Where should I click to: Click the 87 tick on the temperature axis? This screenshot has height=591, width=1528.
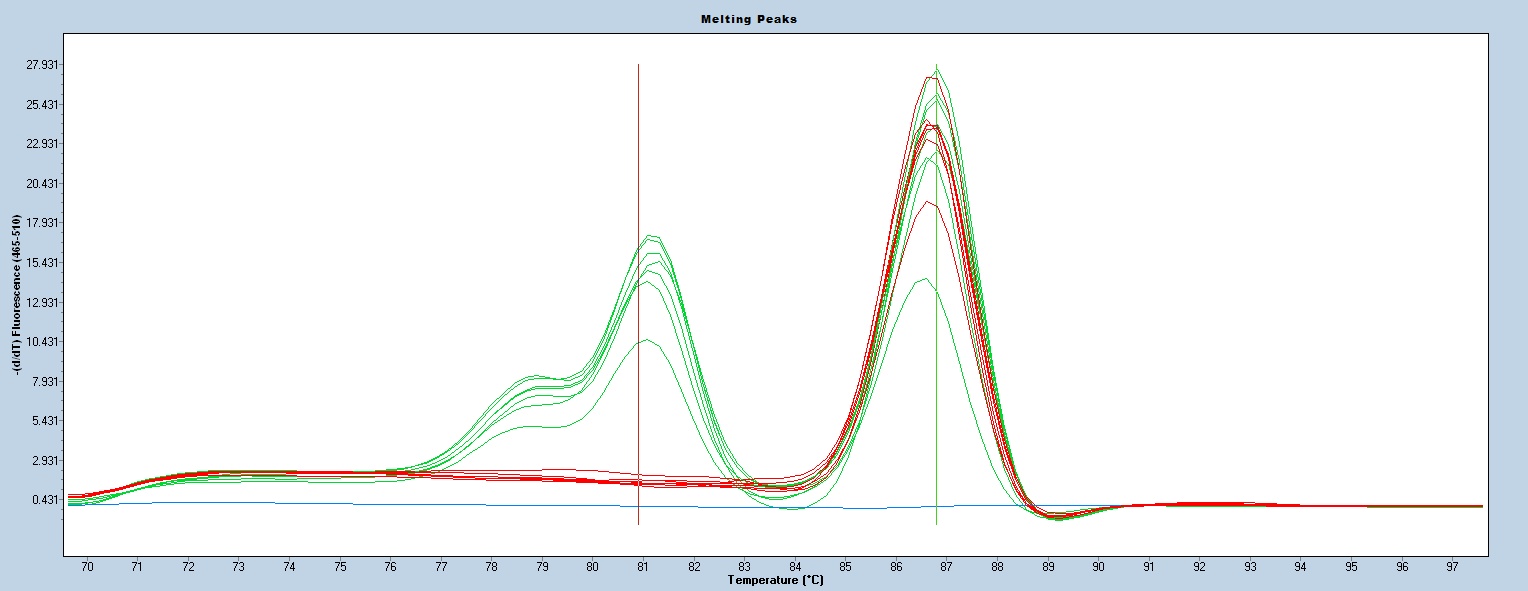point(947,567)
